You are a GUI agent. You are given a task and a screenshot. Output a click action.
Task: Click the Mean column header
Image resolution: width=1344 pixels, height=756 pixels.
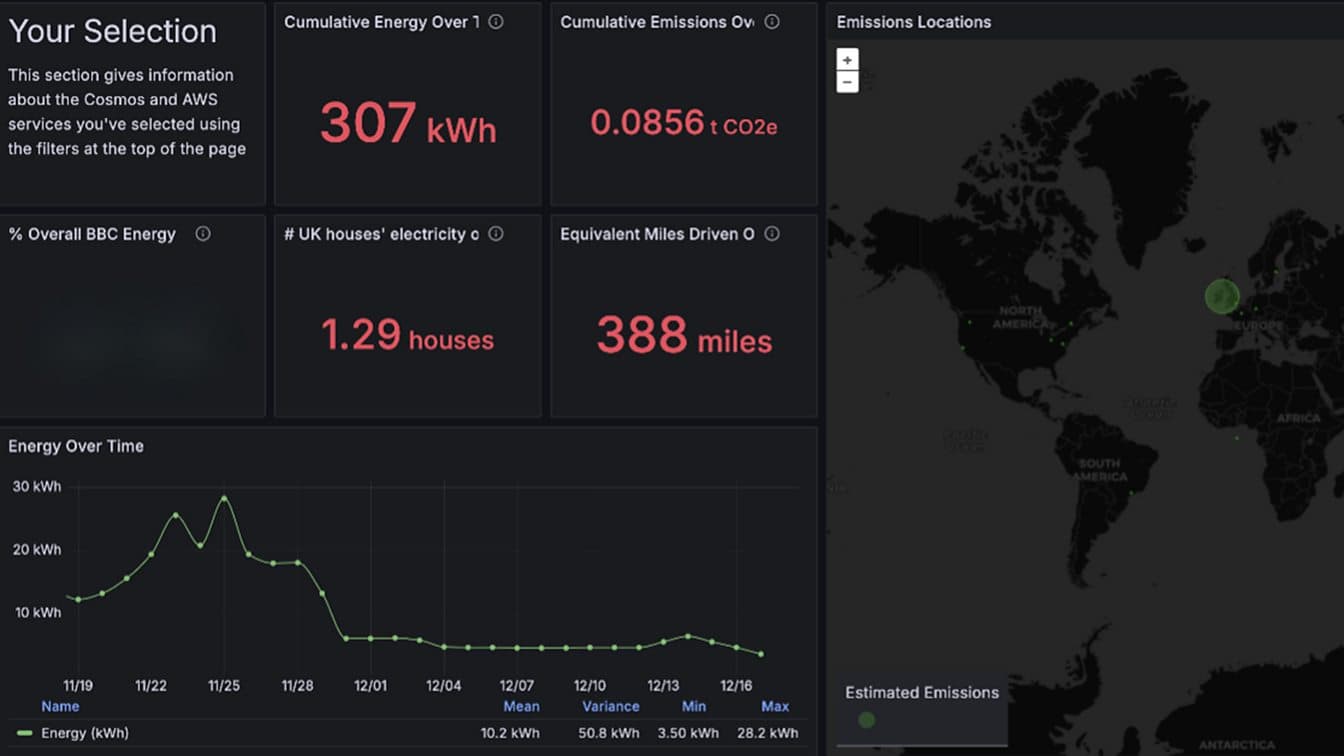pyautogui.click(x=521, y=706)
